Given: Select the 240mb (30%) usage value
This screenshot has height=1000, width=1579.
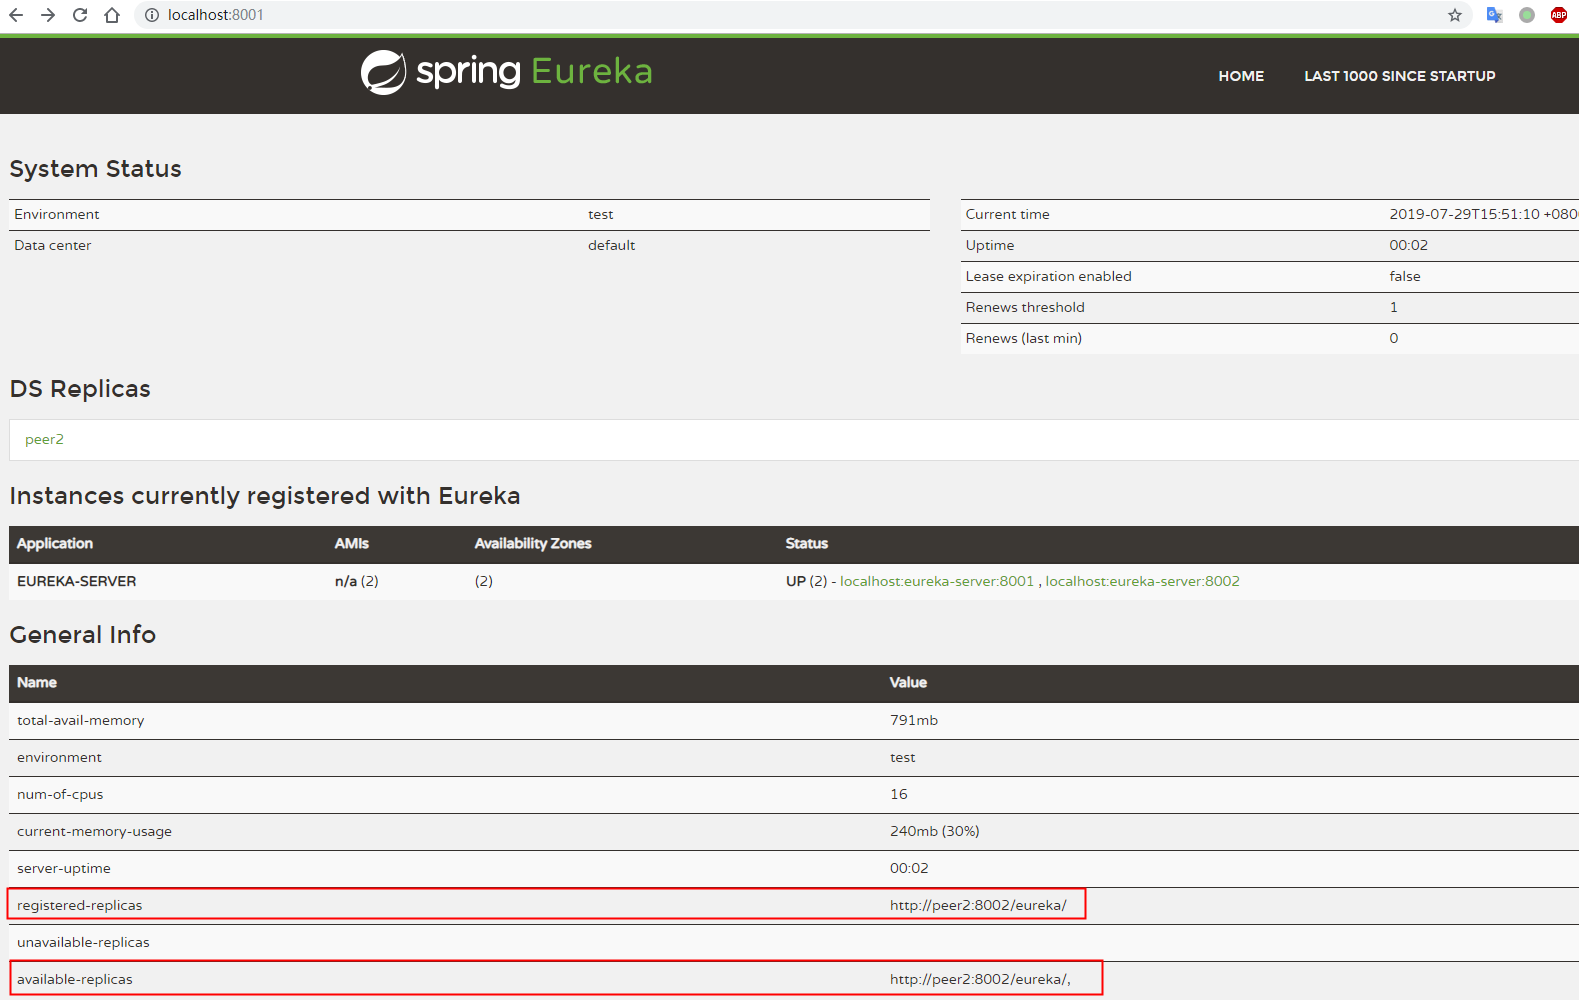Looking at the screenshot, I should (935, 831).
